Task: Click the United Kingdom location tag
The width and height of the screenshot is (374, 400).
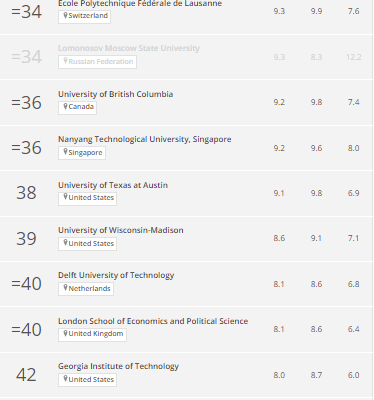Action: click(x=92, y=334)
